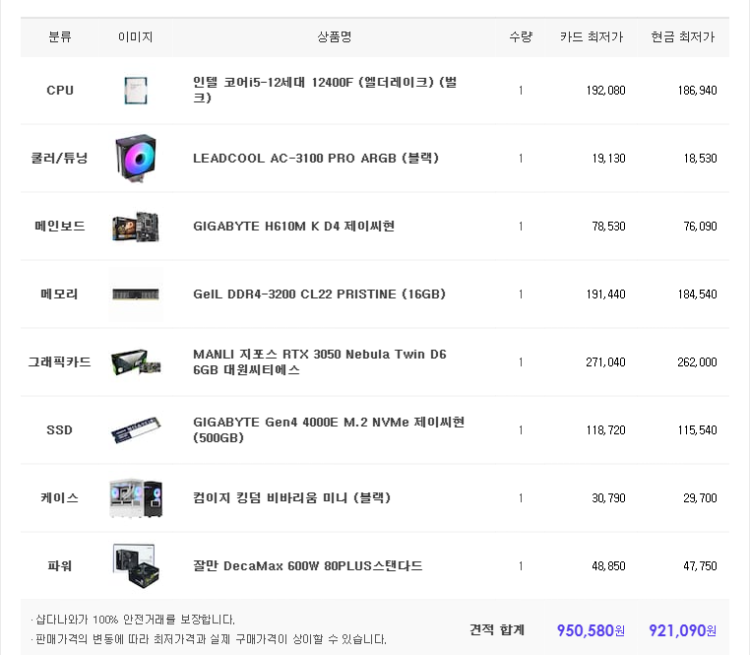Click the 현금 최저가 column header
This screenshot has width=750, height=655.
[x=683, y=37]
